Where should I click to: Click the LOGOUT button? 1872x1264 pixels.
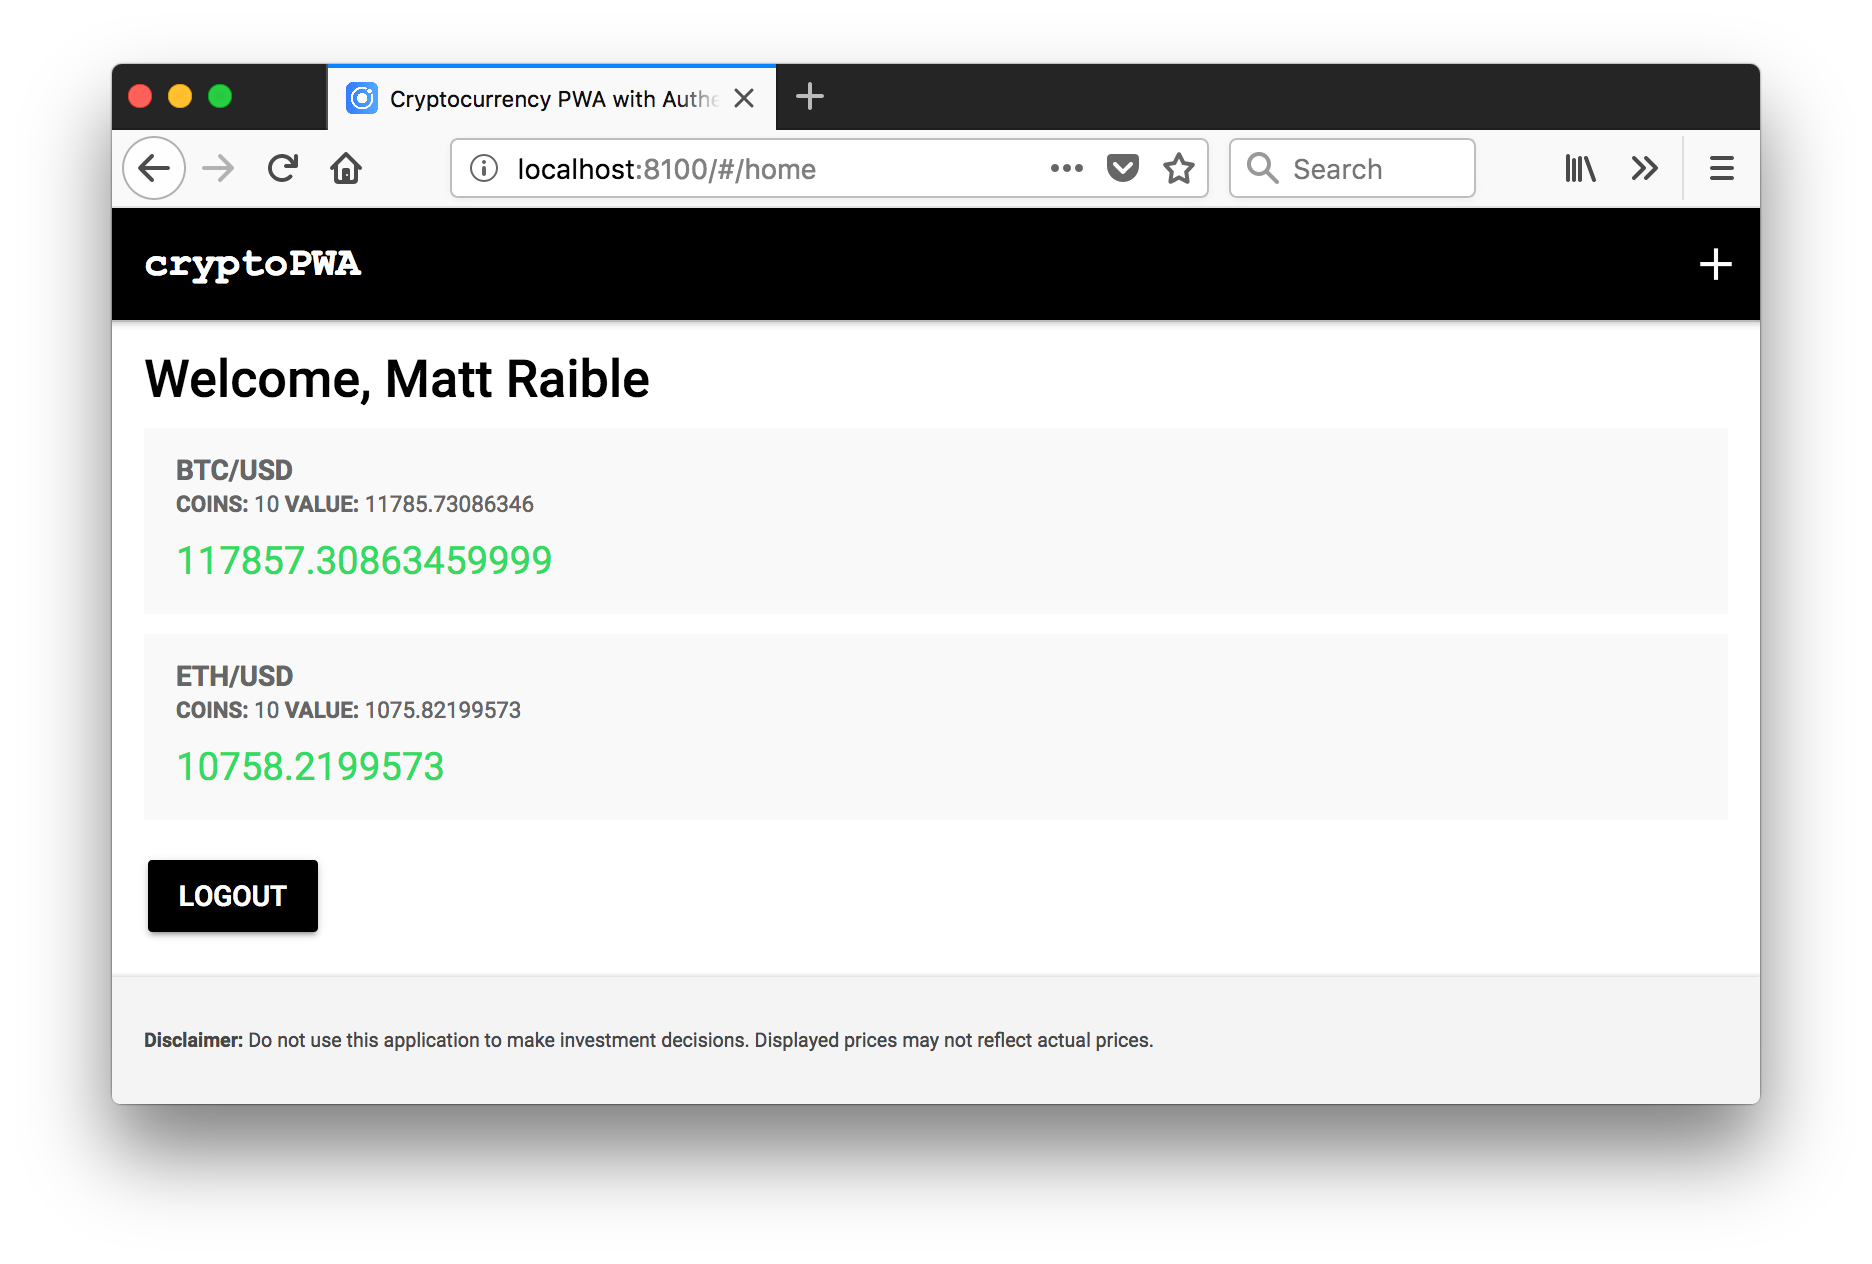point(233,896)
